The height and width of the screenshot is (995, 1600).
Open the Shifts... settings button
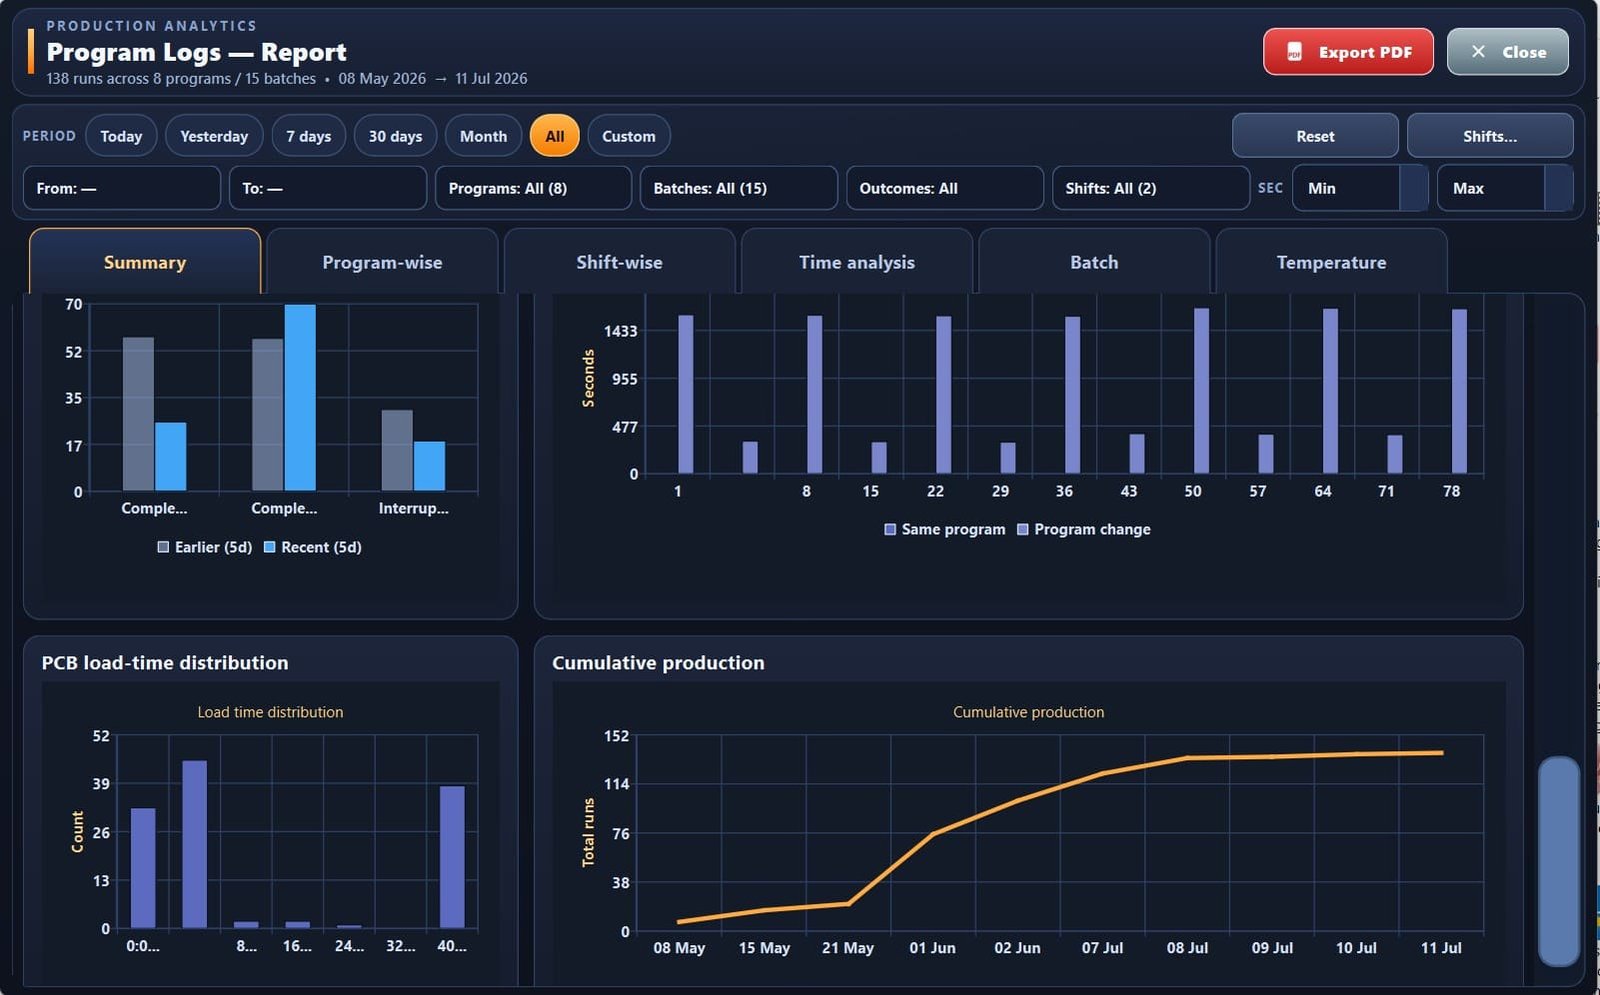coord(1490,136)
